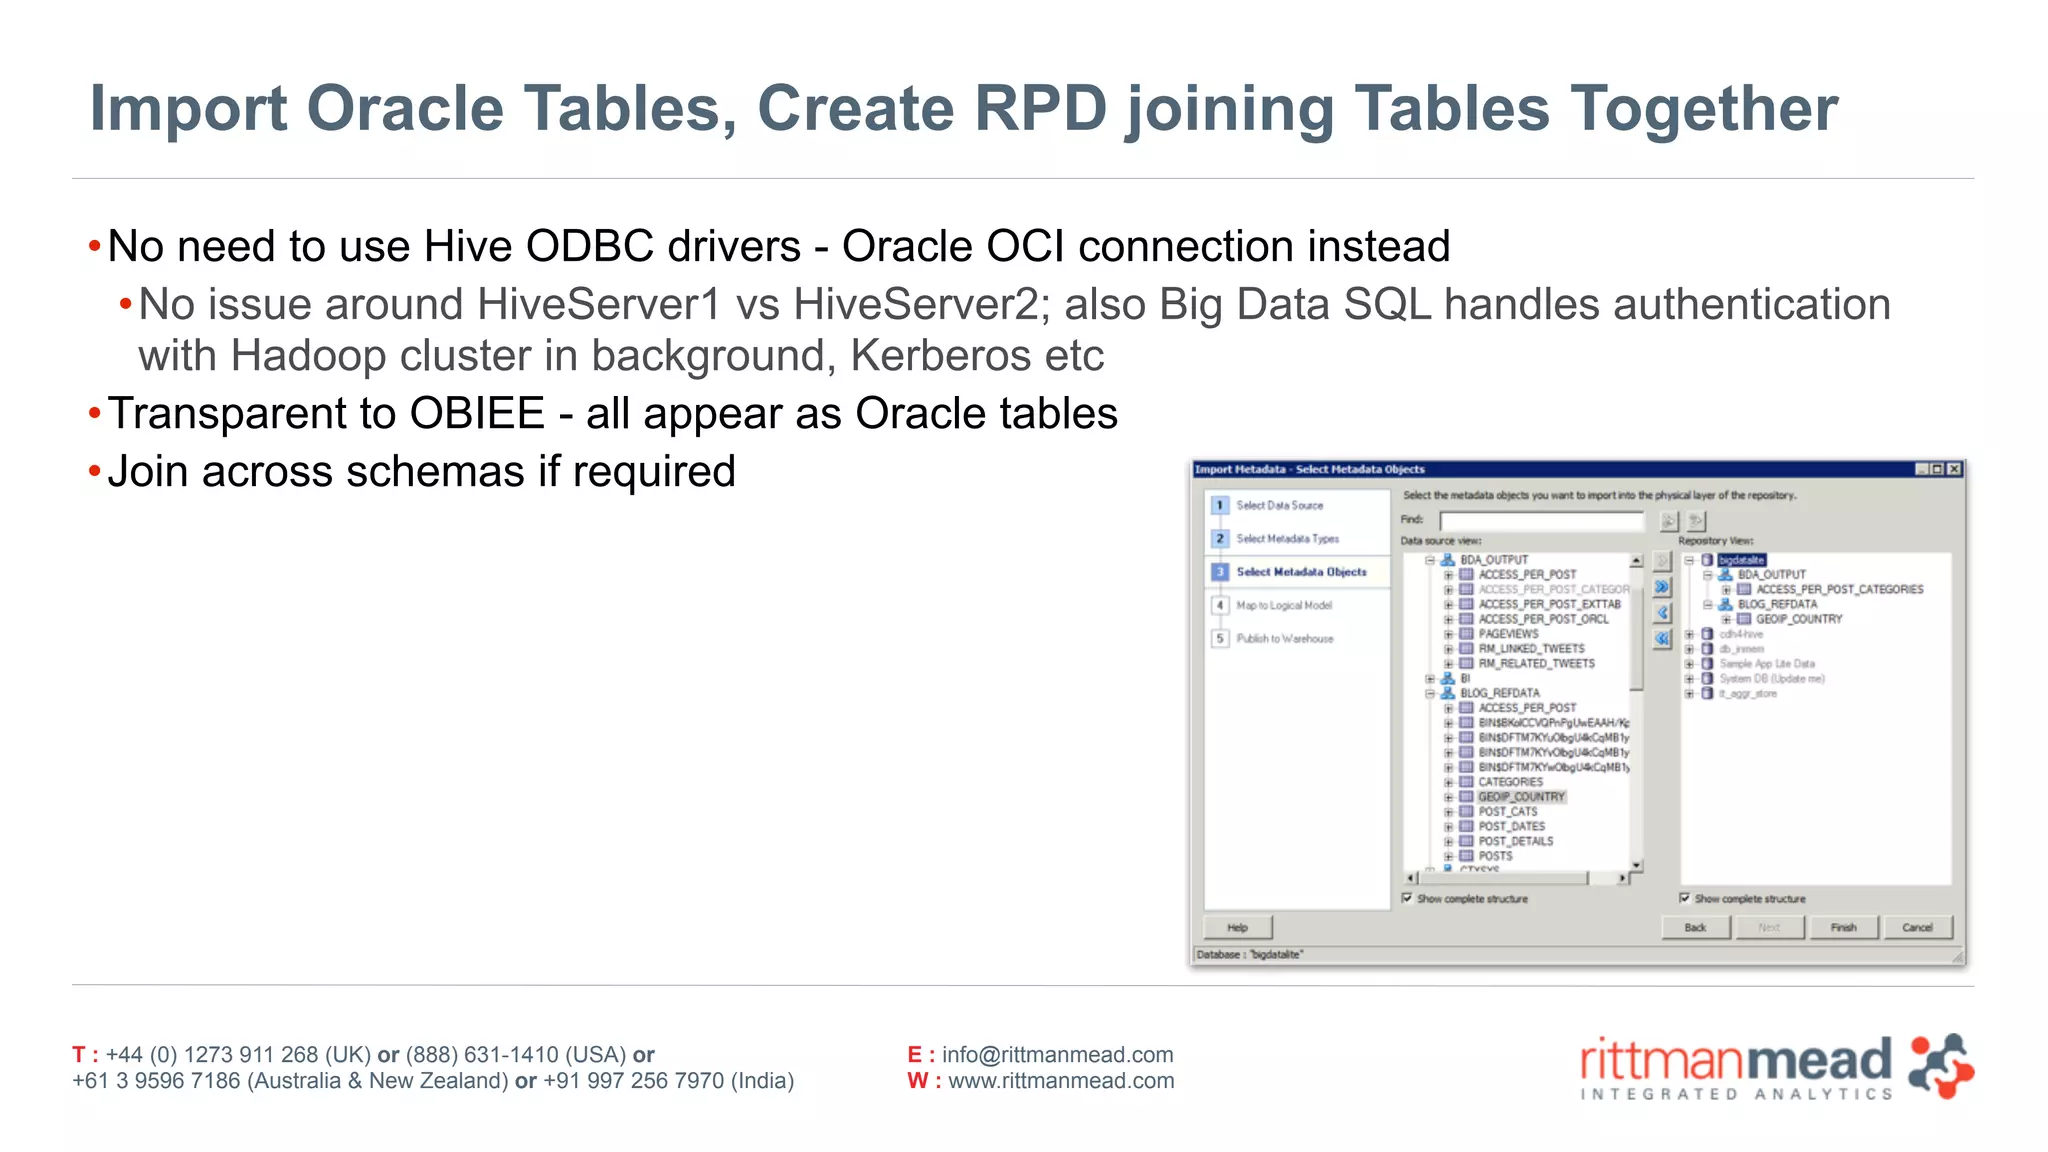Click the System DB database icon
Screen dimensions: 2048x1152
1708,679
